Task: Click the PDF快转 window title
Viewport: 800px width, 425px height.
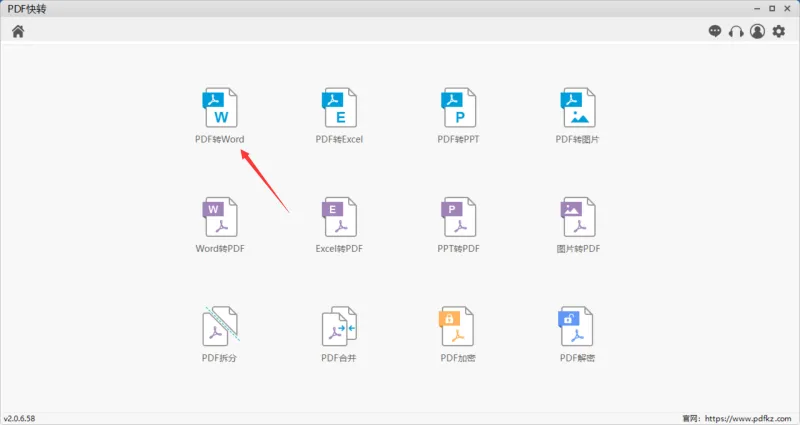Action: click(27, 9)
